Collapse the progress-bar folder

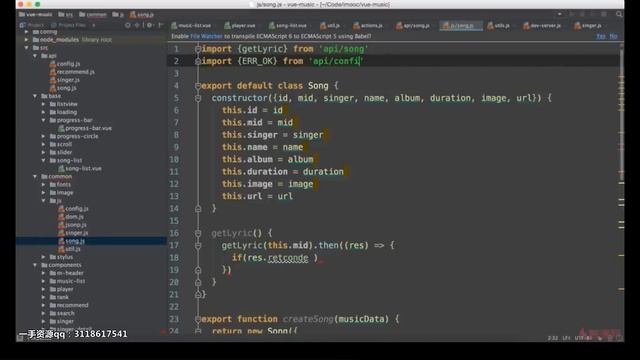pos(44,120)
